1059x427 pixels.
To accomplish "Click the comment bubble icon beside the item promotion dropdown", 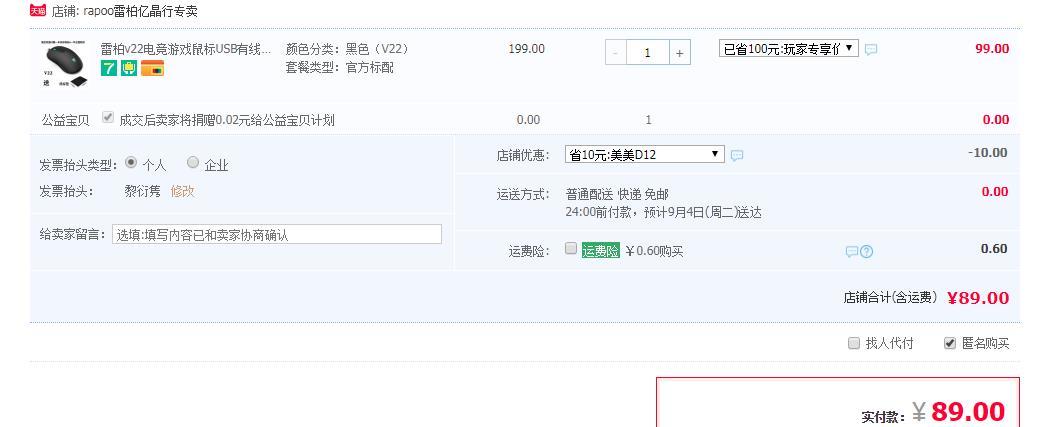I will (871, 49).
